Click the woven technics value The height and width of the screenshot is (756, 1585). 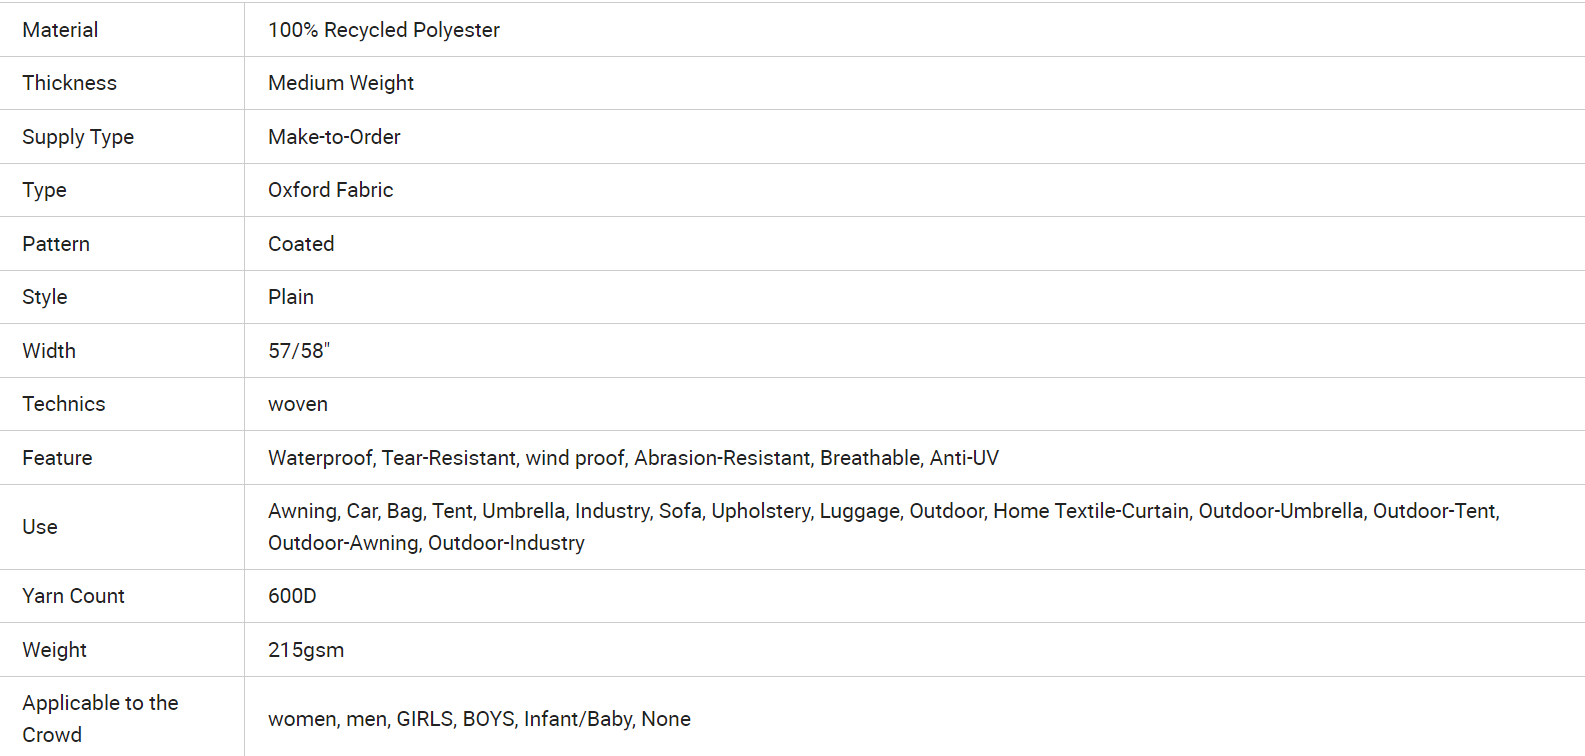coord(298,404)
